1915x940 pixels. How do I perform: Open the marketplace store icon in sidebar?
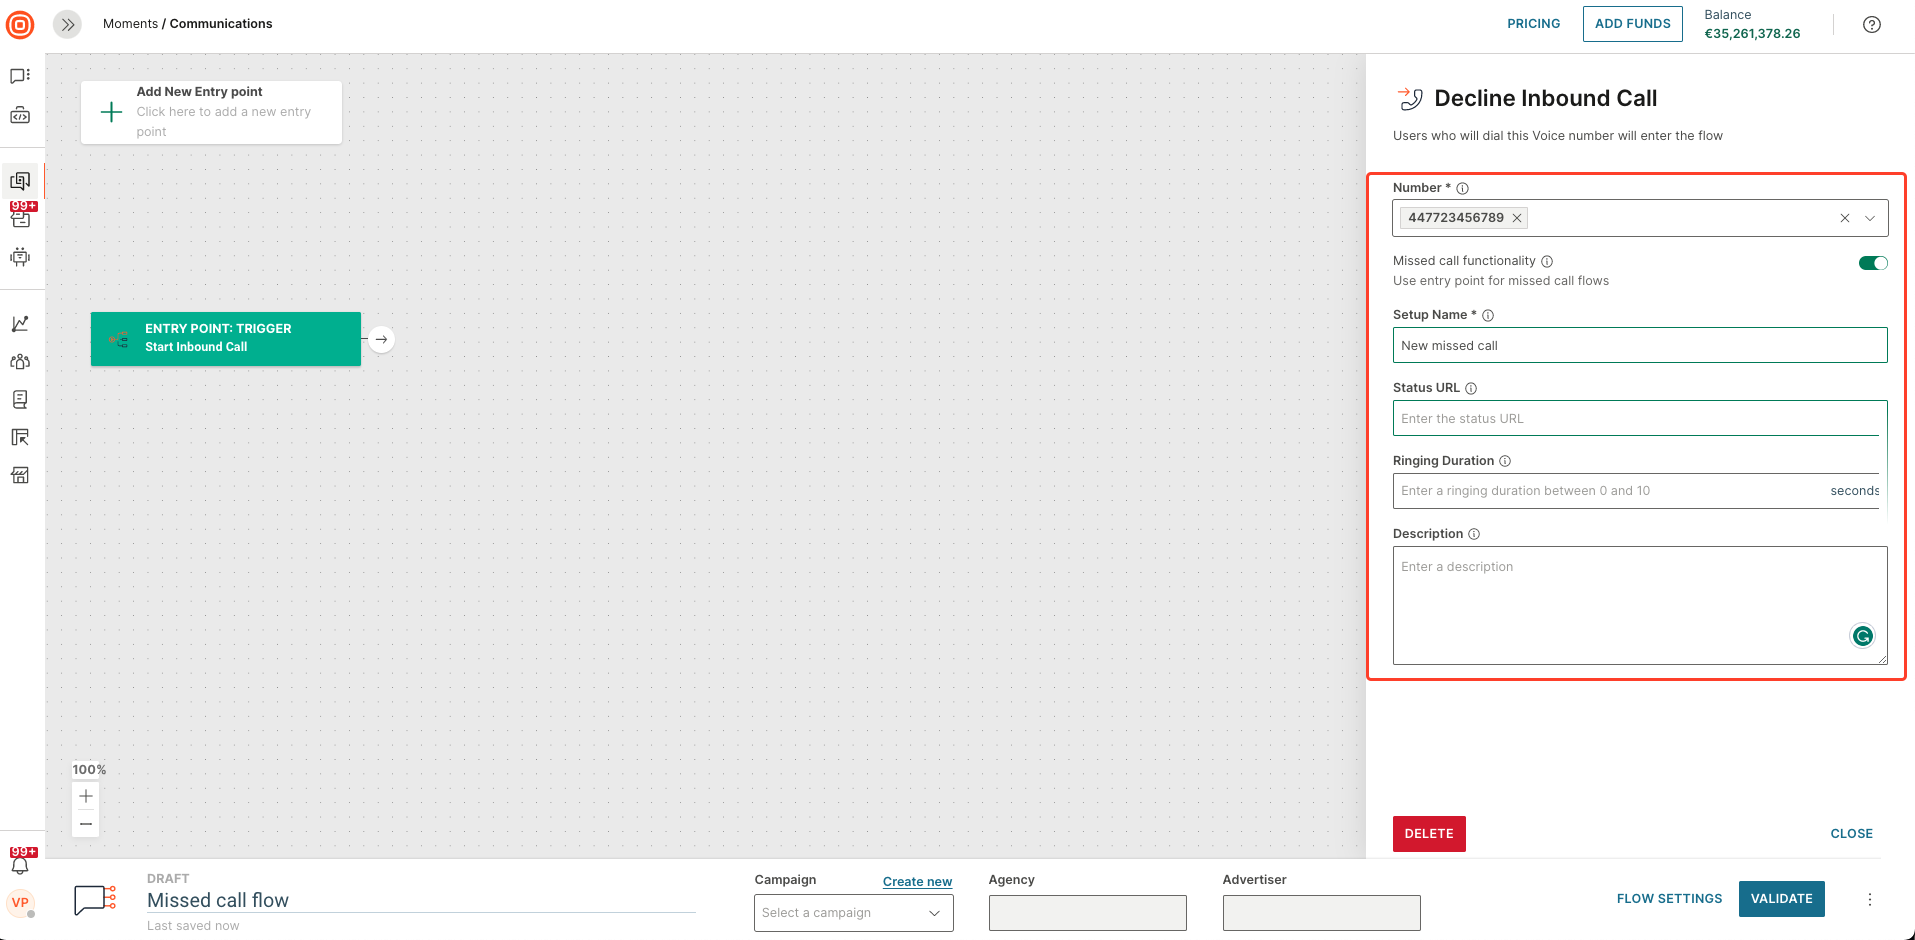[x=20, y=475]
